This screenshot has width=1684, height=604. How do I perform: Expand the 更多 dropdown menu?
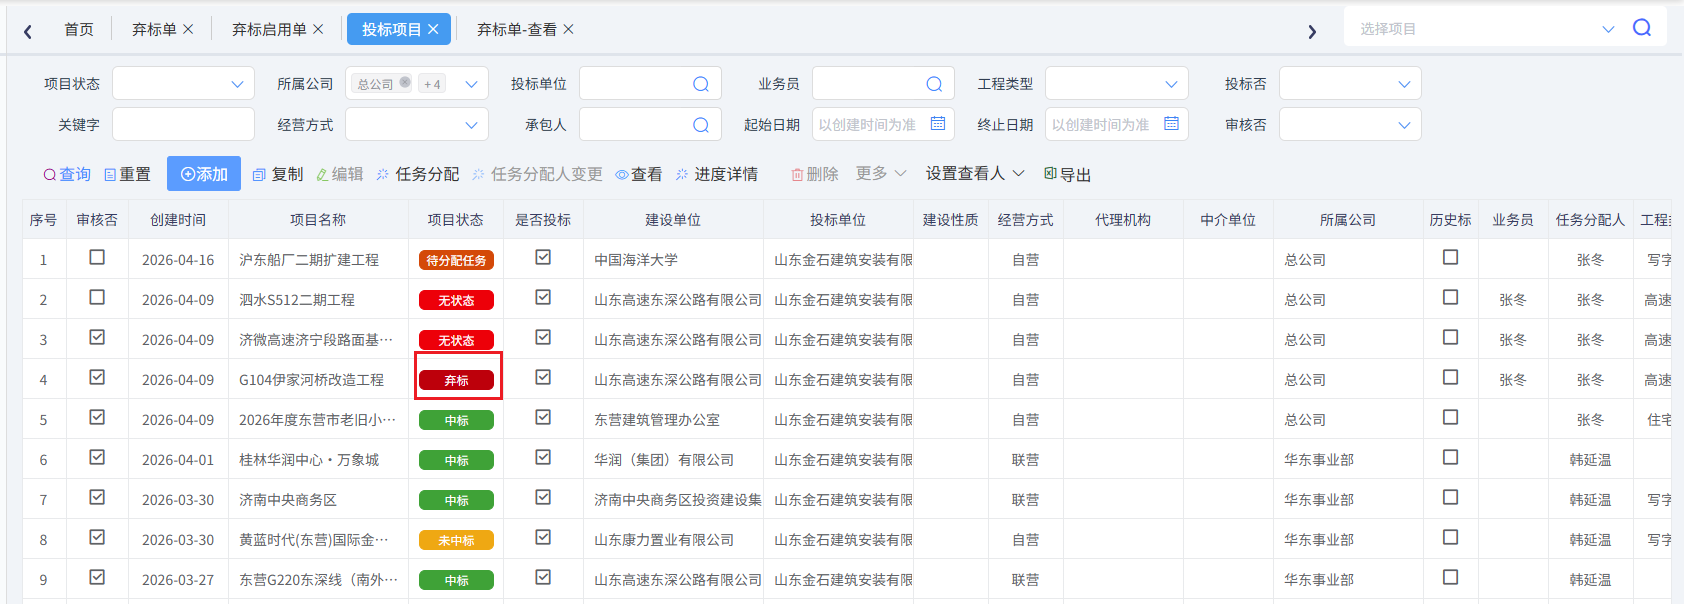(x=881, y=173)
